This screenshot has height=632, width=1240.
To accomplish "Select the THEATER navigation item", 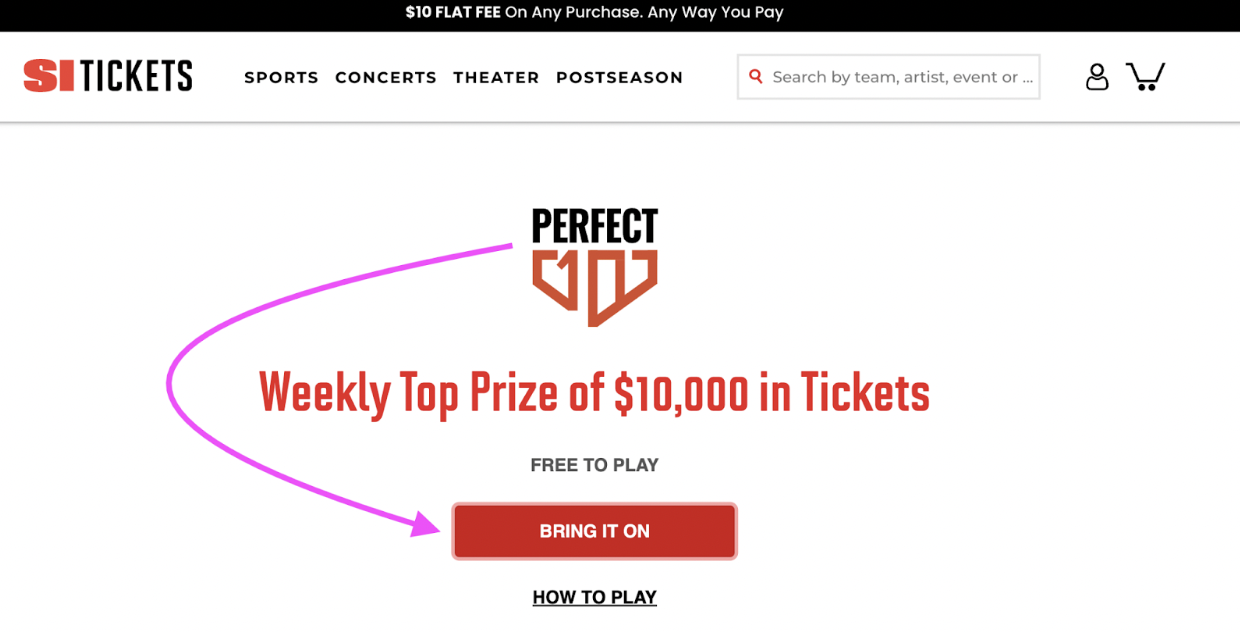I will 496,77.
